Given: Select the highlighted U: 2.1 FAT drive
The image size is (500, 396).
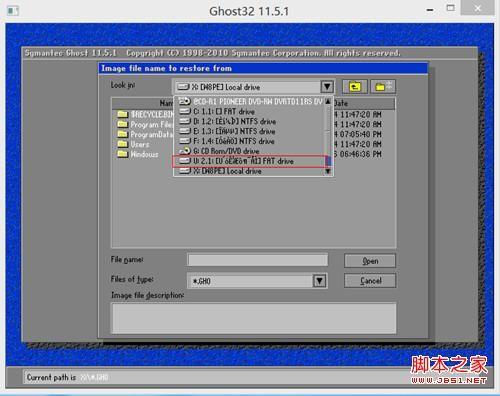Looking at the screenshot, I should point(249,161).
